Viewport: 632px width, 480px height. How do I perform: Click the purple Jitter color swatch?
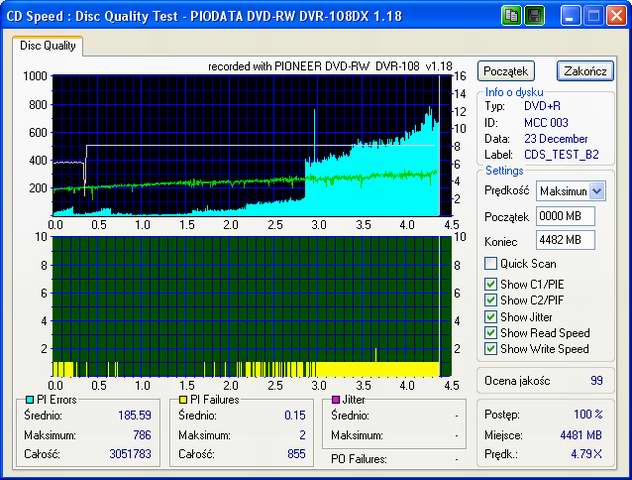pos(335,400)
